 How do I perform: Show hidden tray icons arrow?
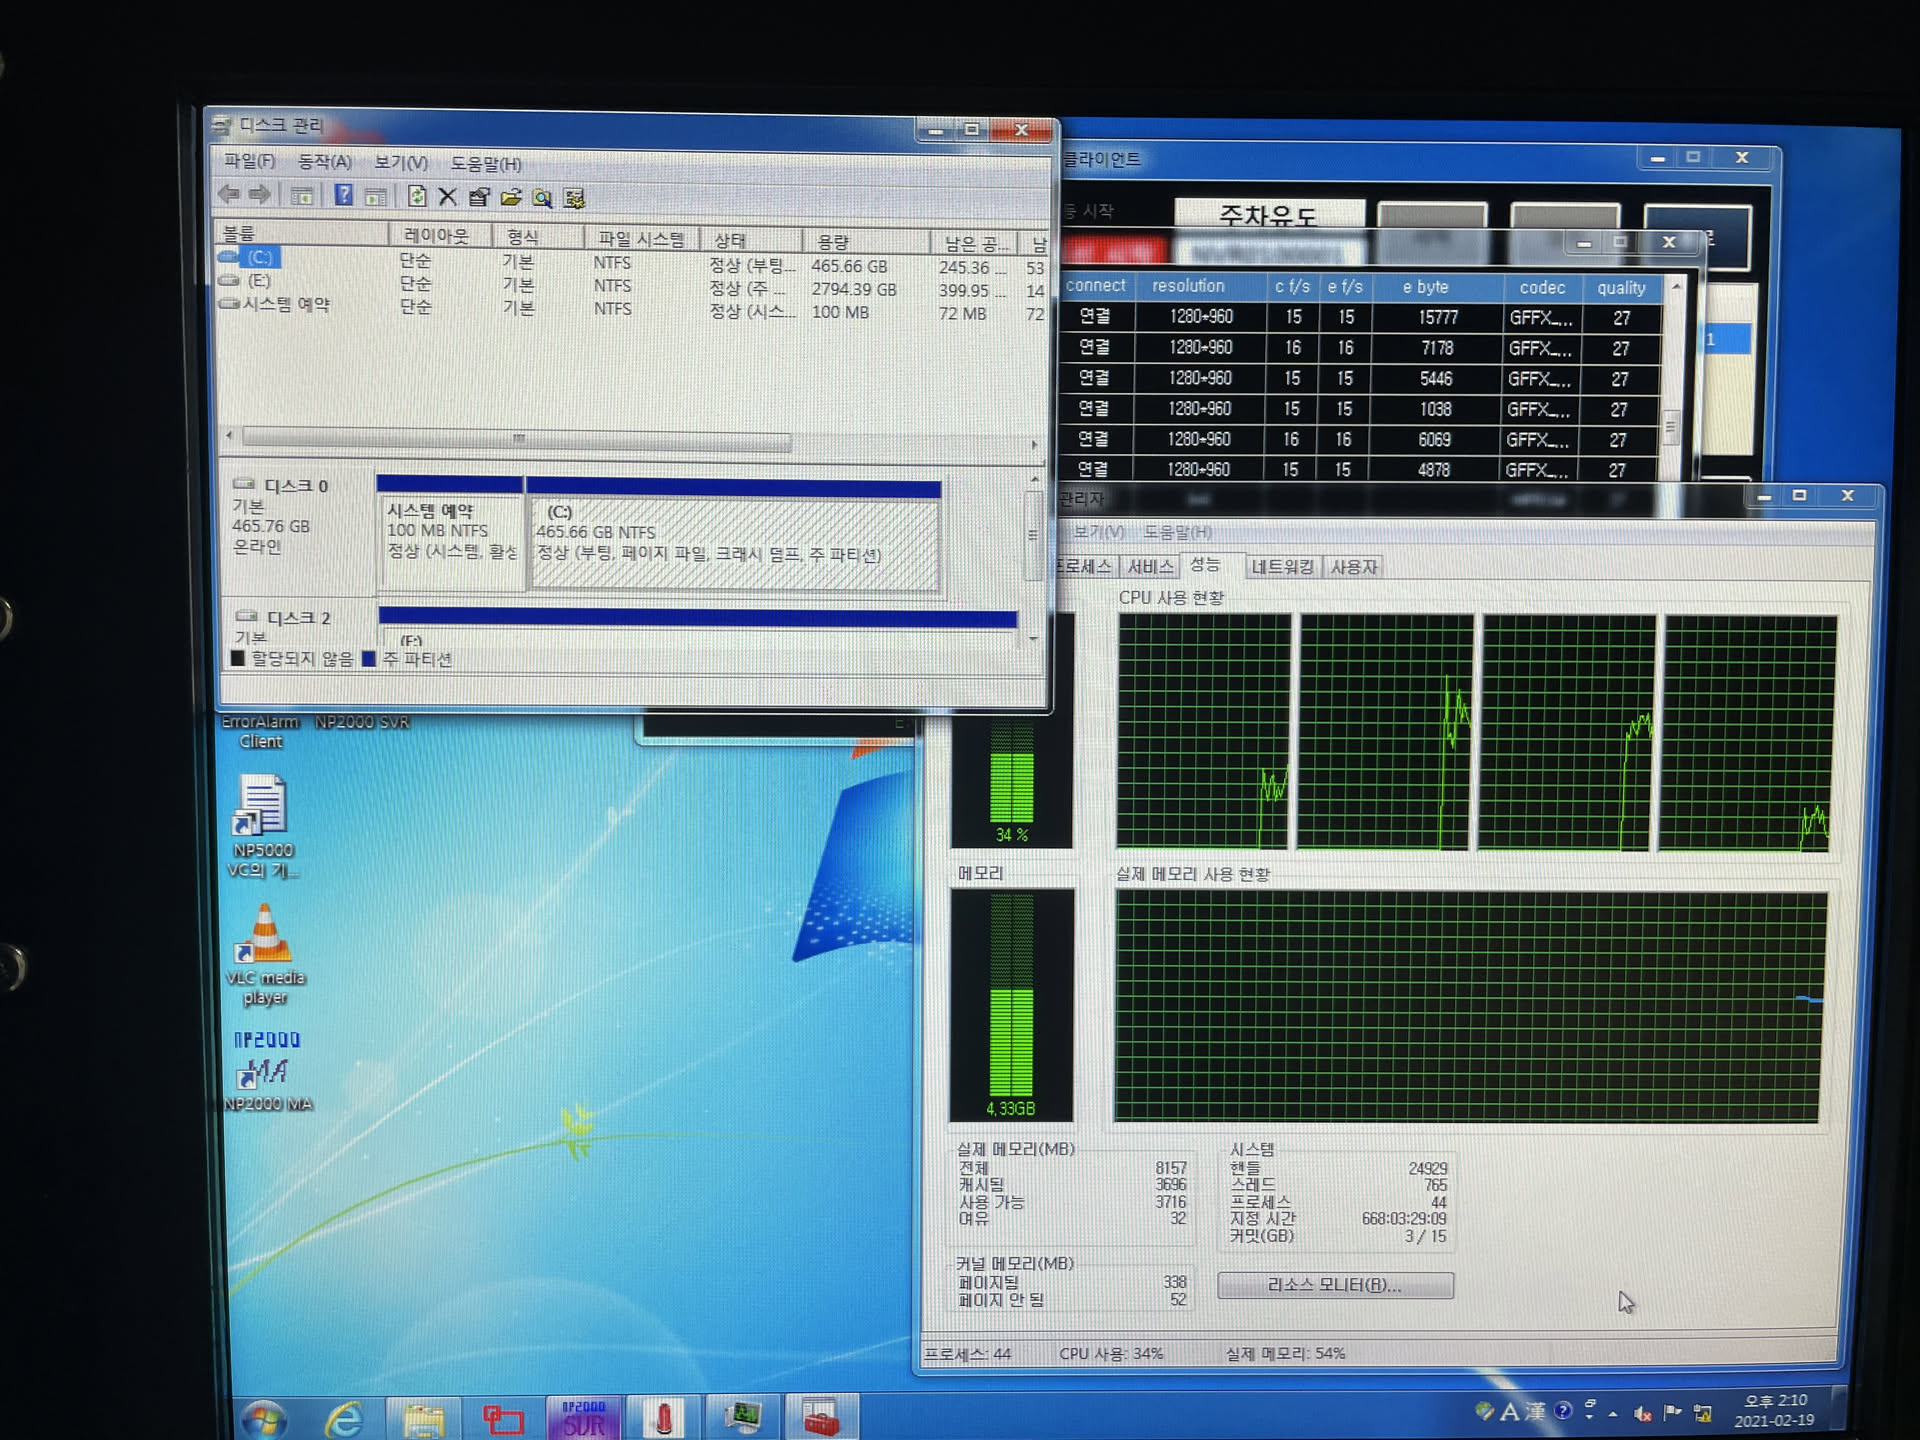1613,1413
